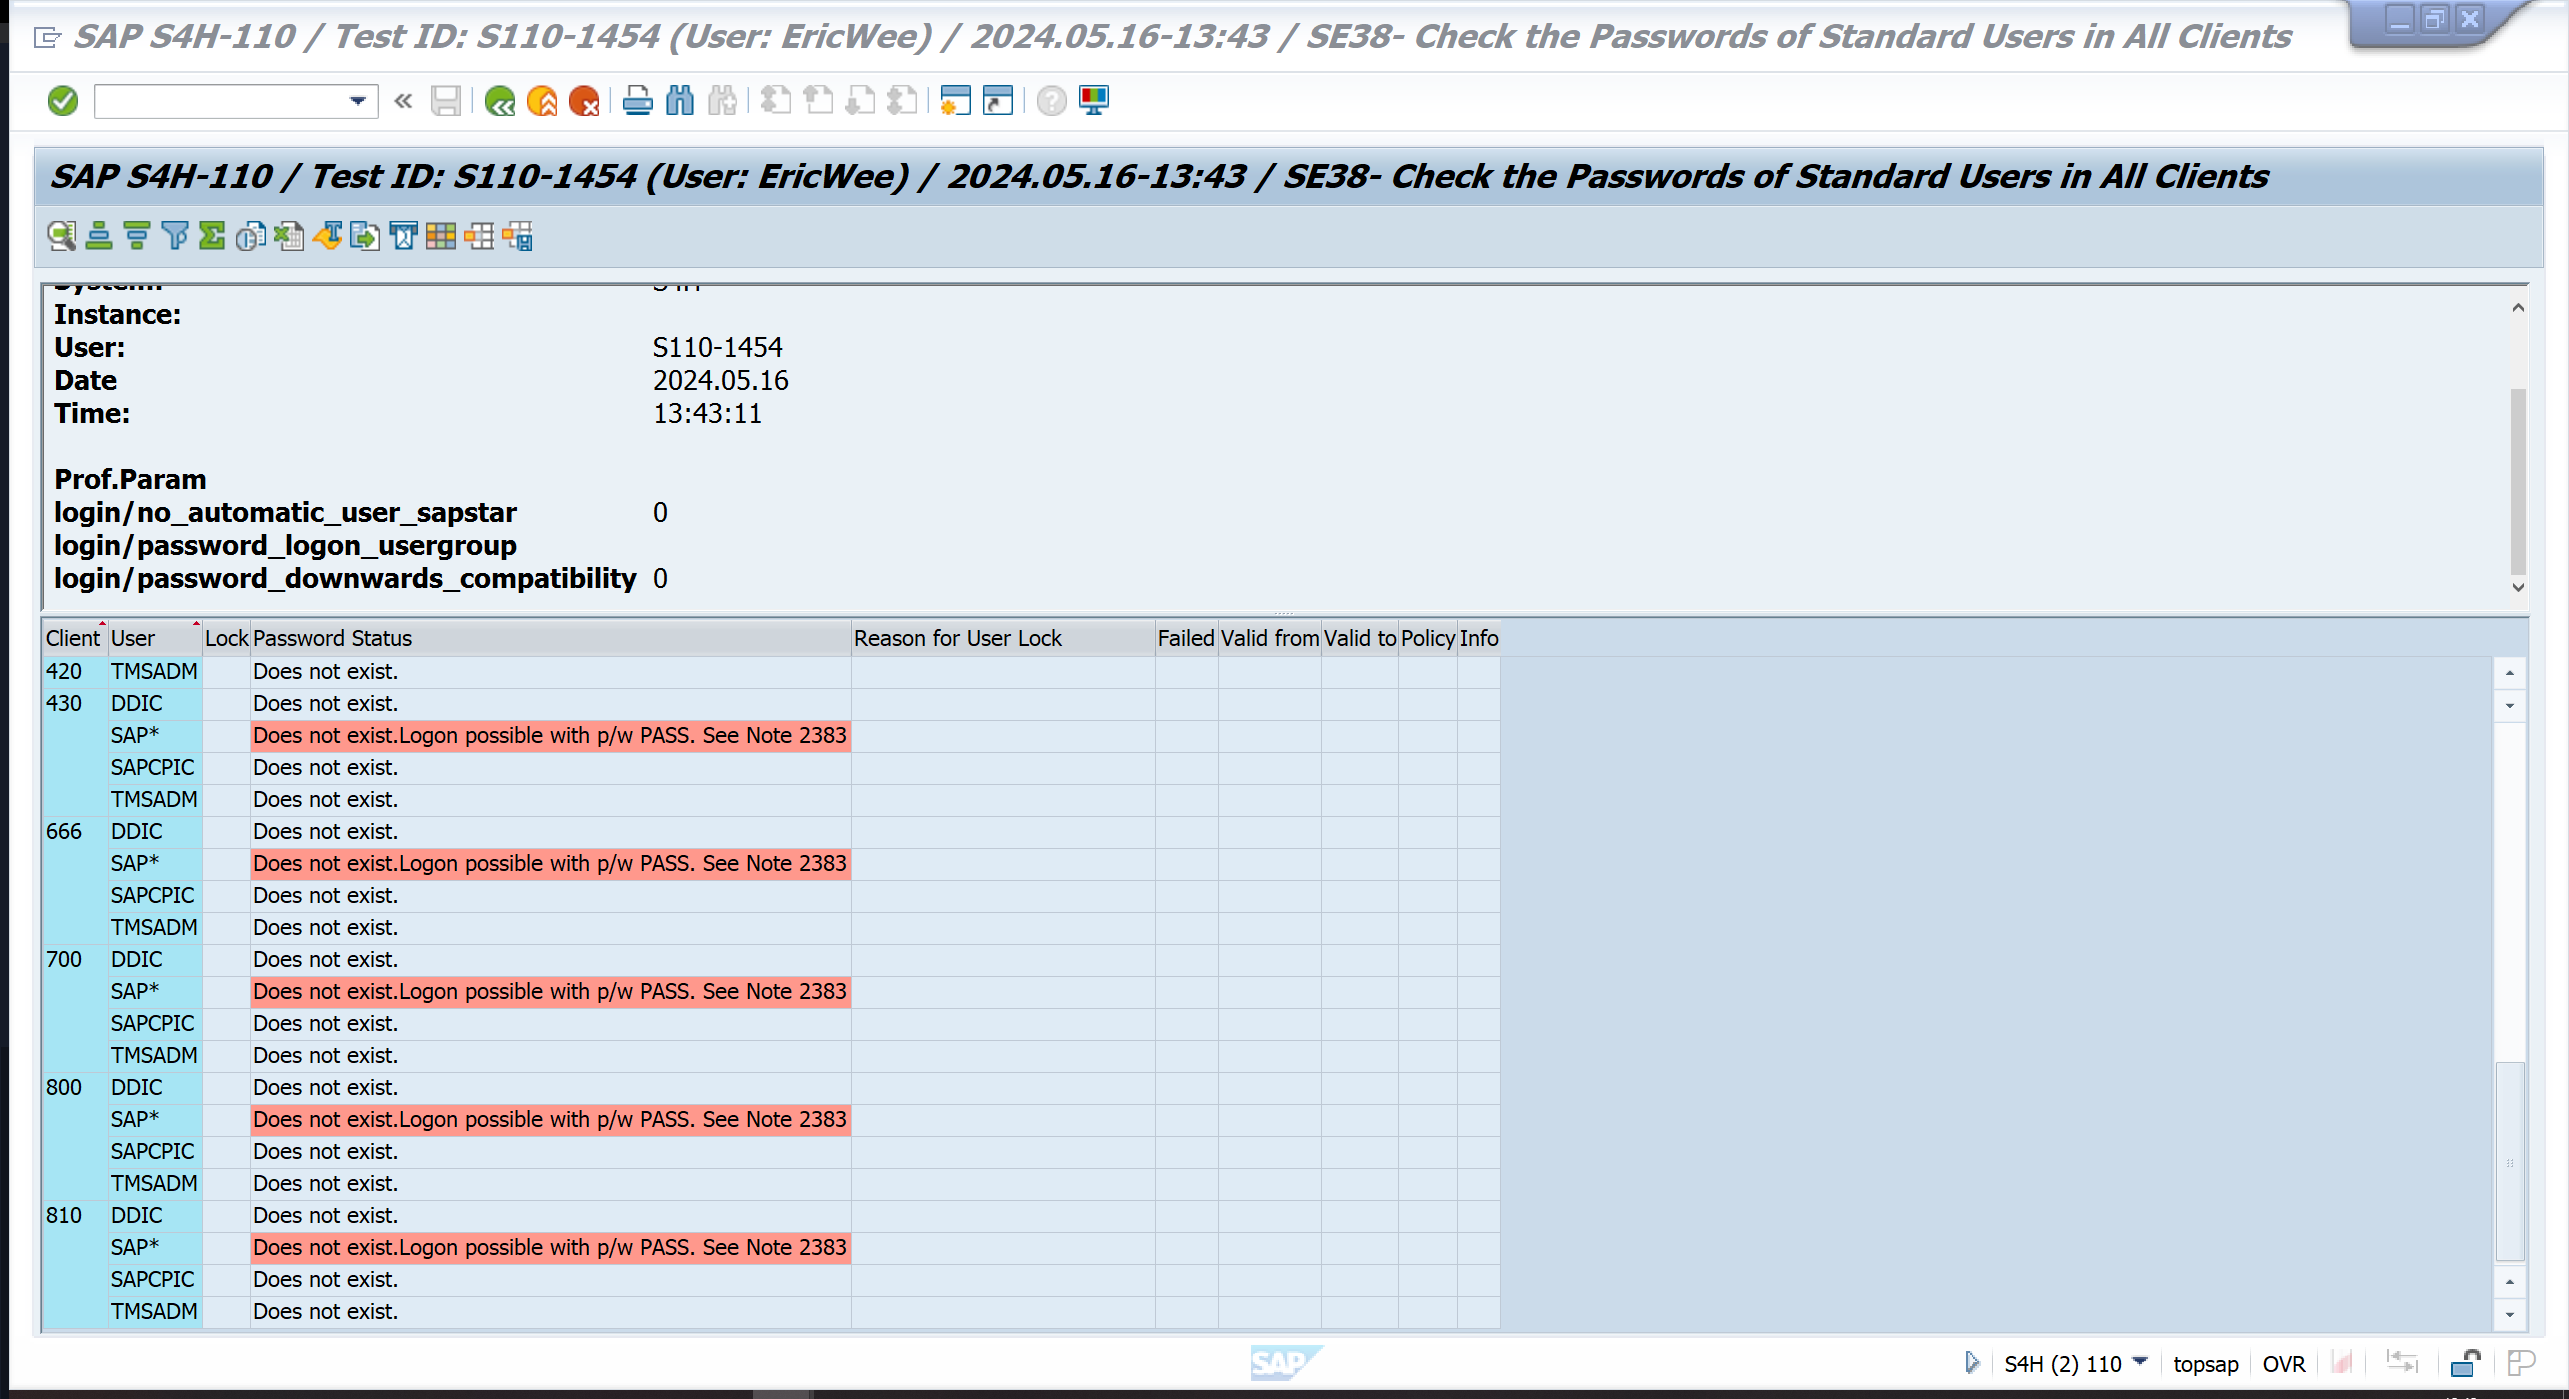Click the Print icon
This screenshot has width=2569, height=1399.
pos(637,101)
